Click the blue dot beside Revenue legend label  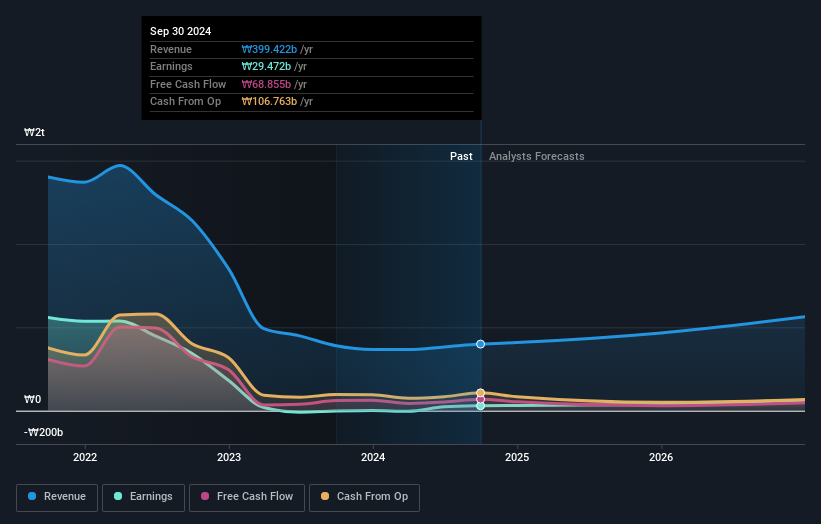33,497
